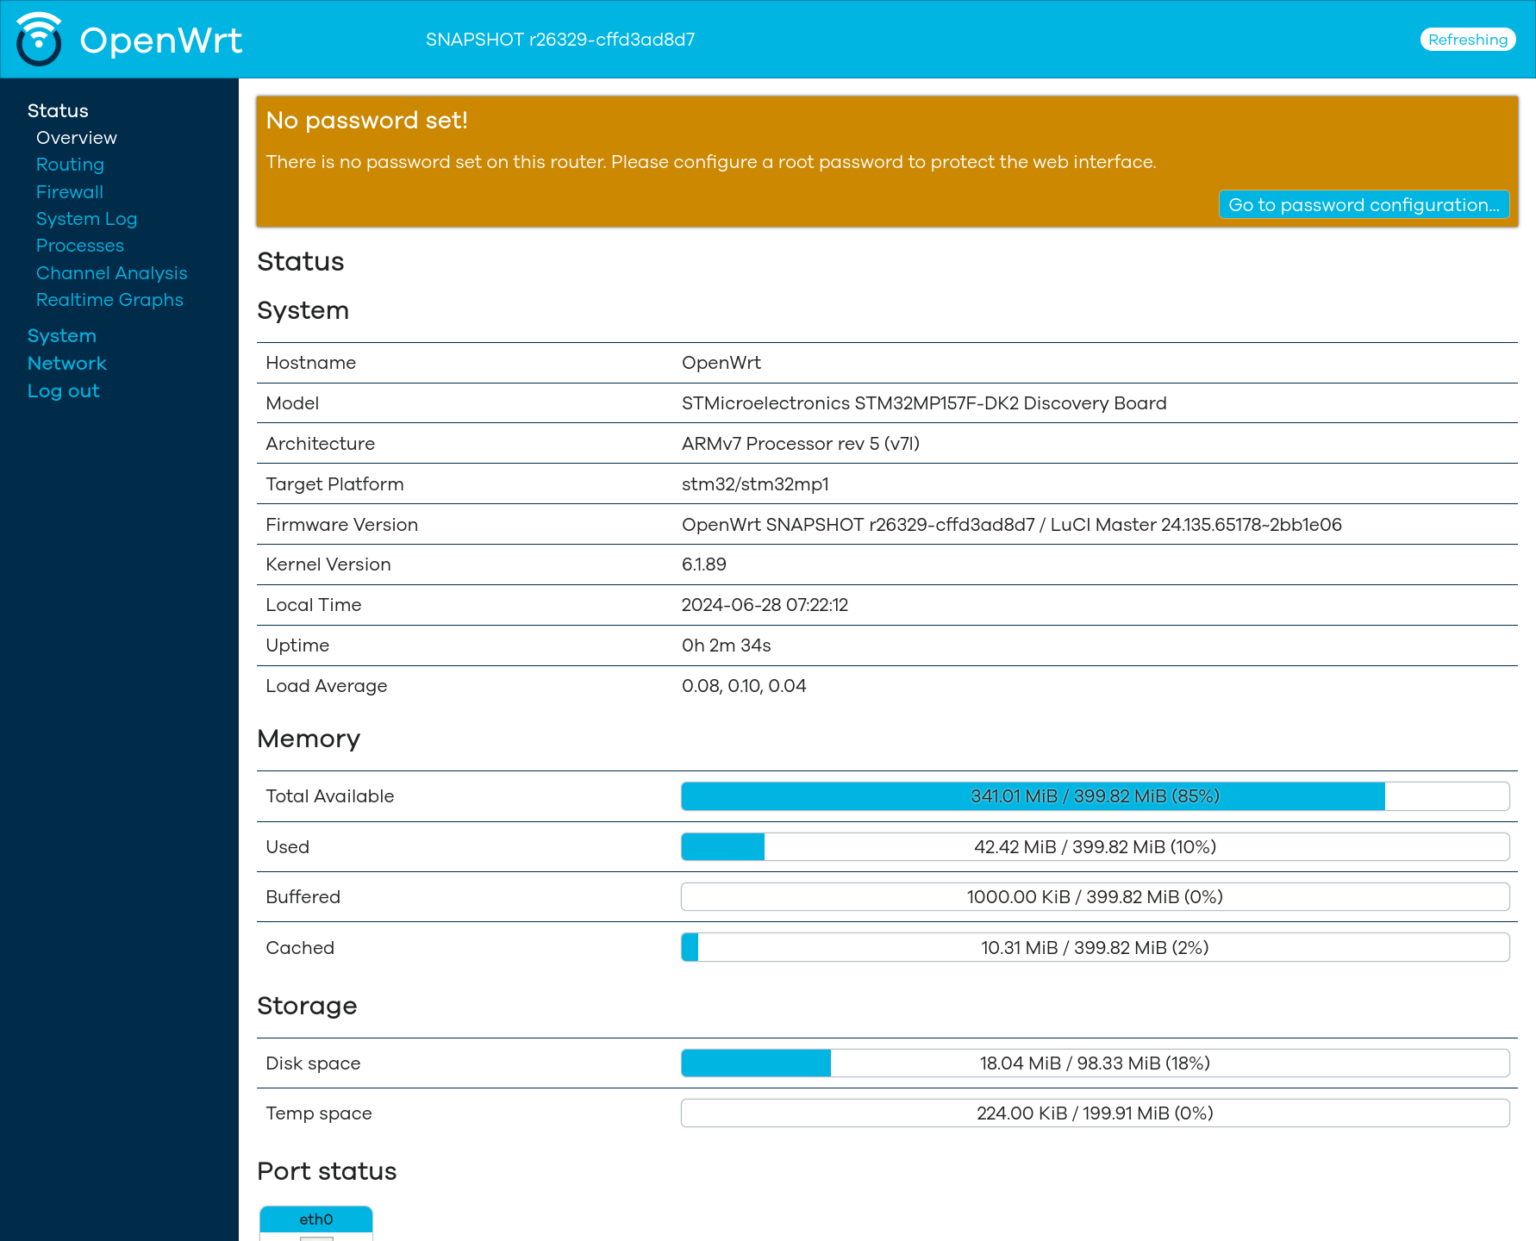This screenshot has width=1536, height=1241.
Task: Click the Used memory progress bar
Action: [x=1095, y=847]
